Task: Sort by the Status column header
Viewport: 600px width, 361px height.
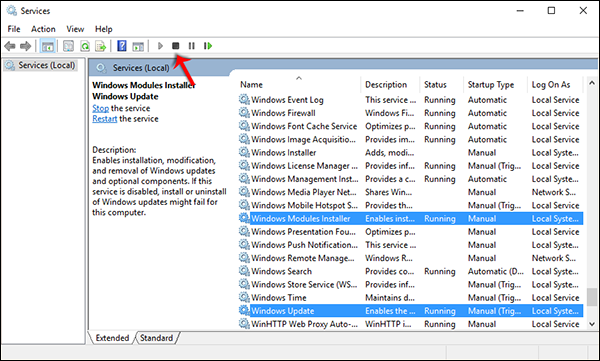Action: coord(441,84)
